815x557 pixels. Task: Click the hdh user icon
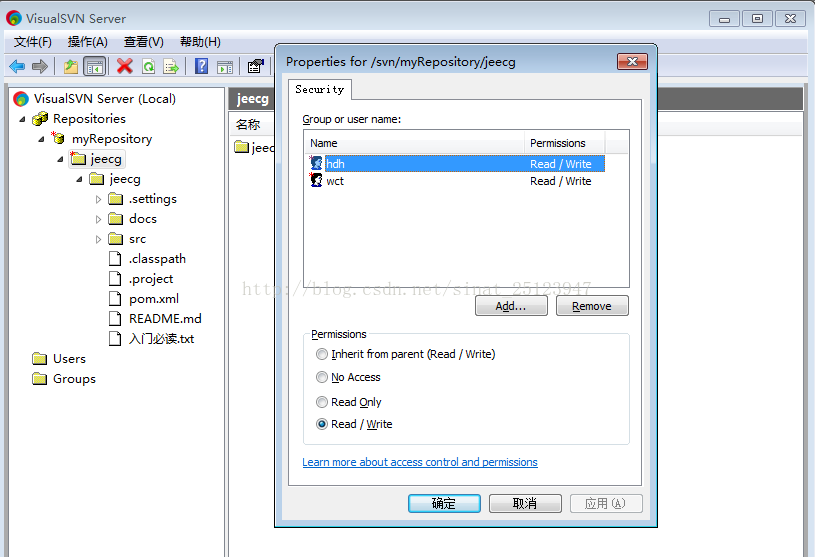click(x=316, y=163)
